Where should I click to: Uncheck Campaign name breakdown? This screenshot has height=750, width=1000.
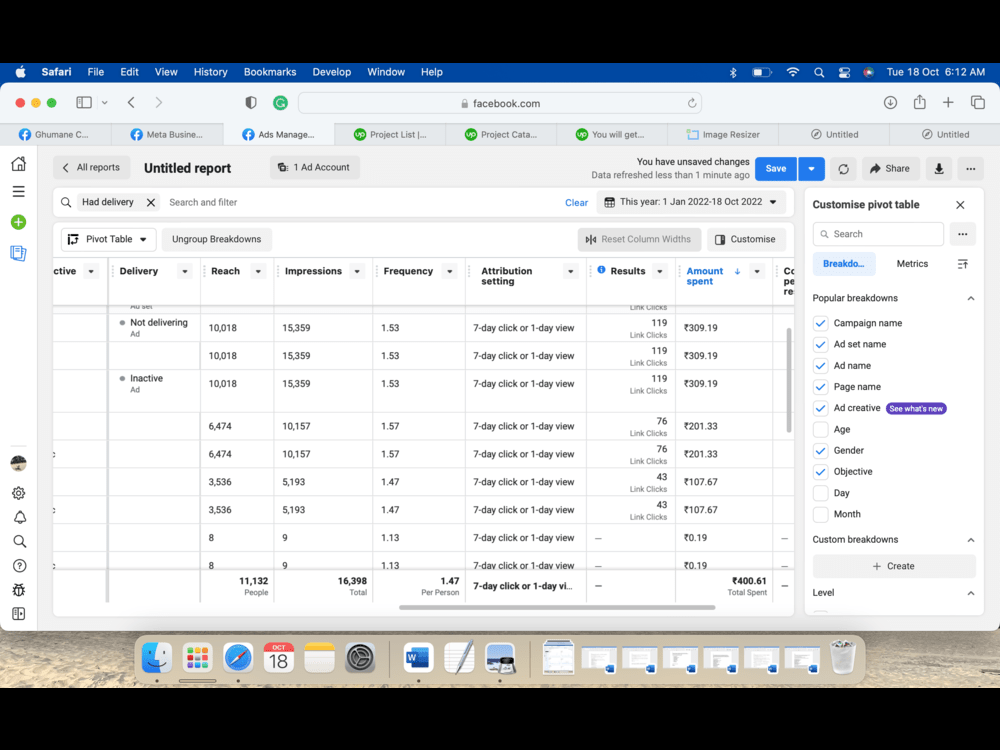coord(820,323)
